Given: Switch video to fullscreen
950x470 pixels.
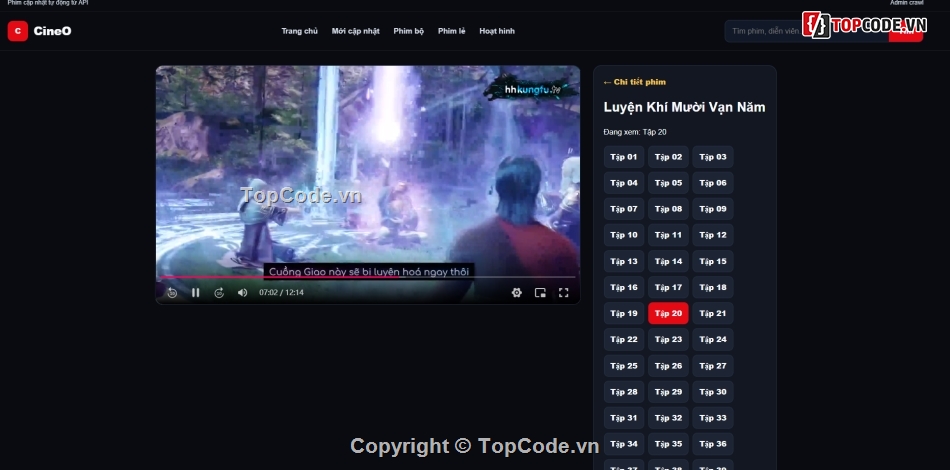Looking at the screenshot, I should (x=563, y=293).
